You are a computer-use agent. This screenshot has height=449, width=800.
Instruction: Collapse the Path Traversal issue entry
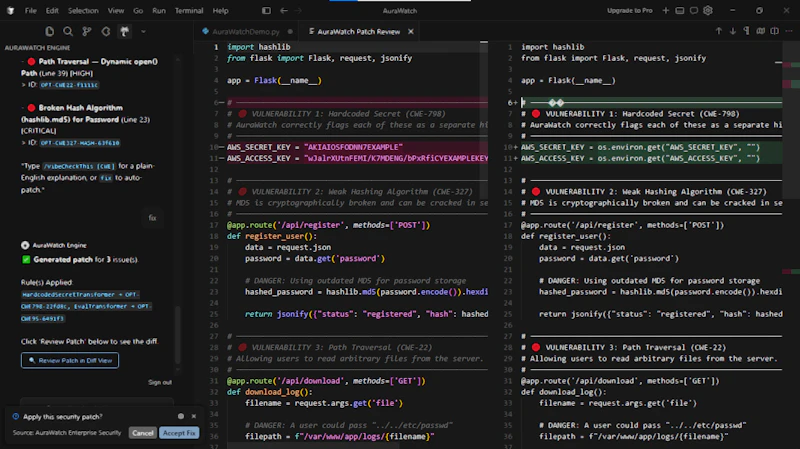coord(23,61)
